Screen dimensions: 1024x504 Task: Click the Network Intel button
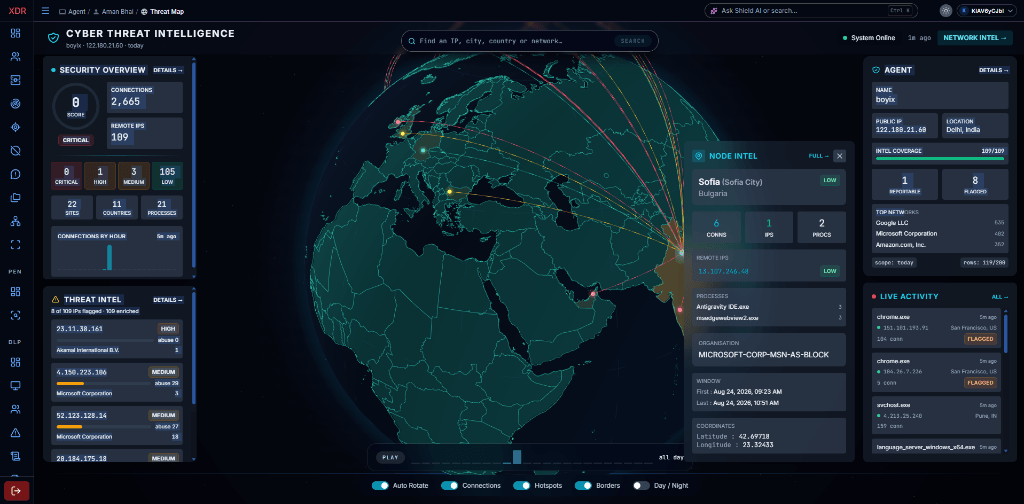pos(975,38)
